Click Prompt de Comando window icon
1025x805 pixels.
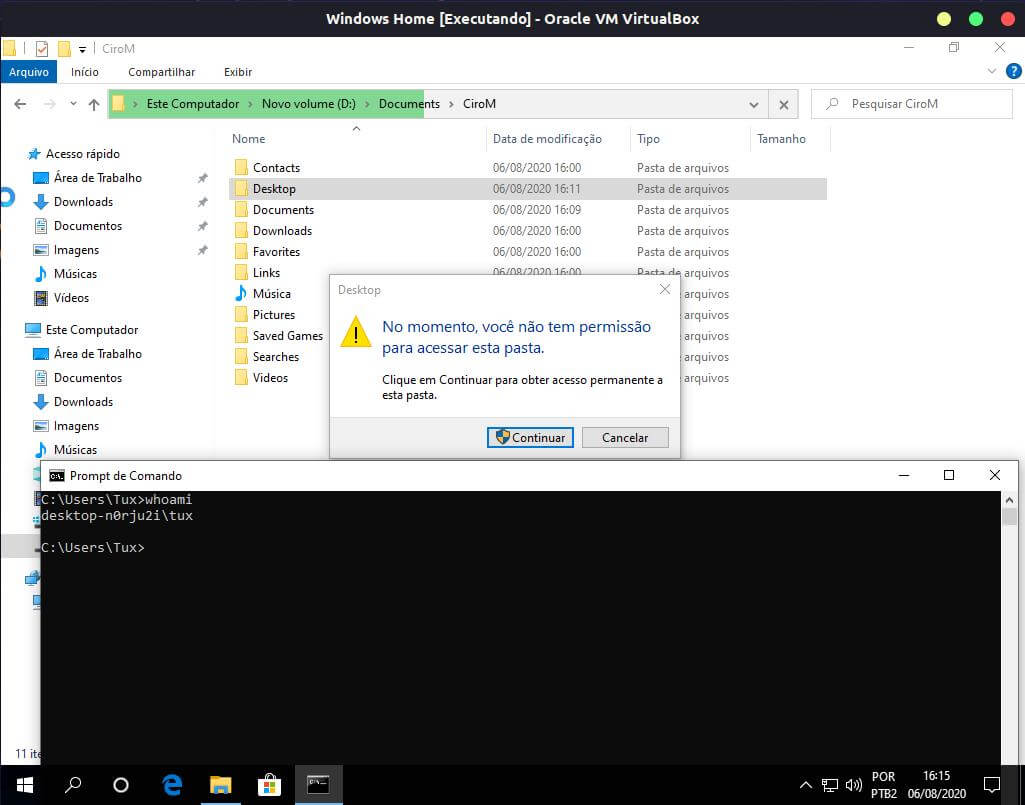point(57,475)
